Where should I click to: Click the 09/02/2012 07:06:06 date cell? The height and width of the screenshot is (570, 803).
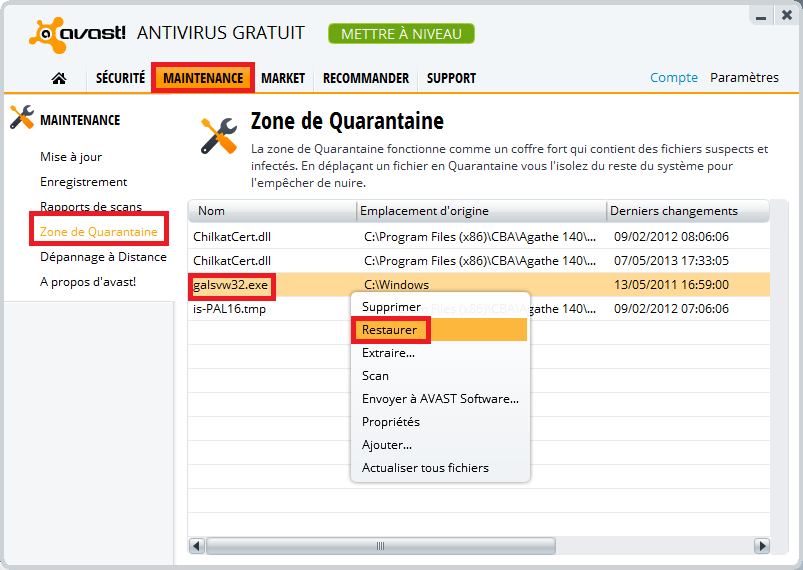tap(671, 309)
